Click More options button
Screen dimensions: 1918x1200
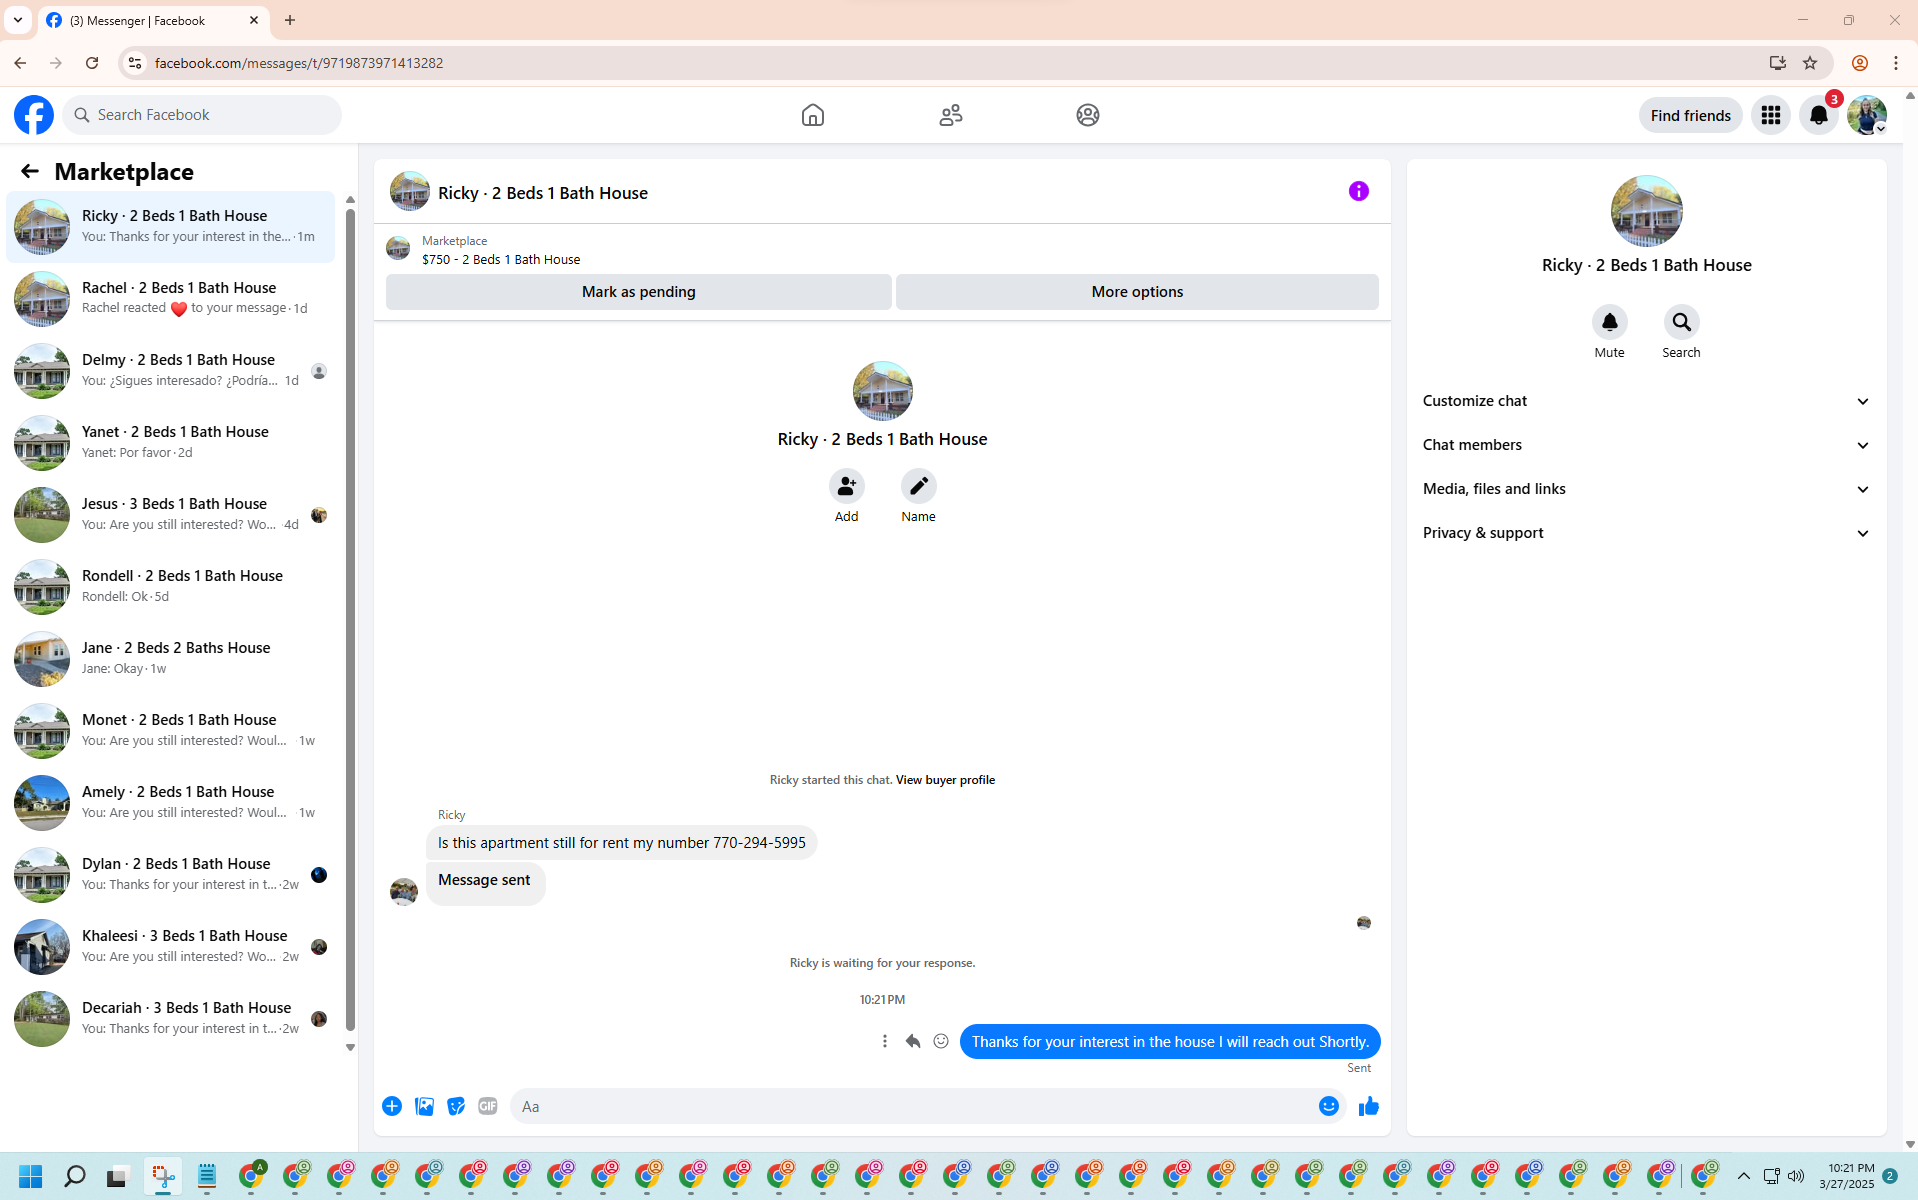coord(1137,292)
